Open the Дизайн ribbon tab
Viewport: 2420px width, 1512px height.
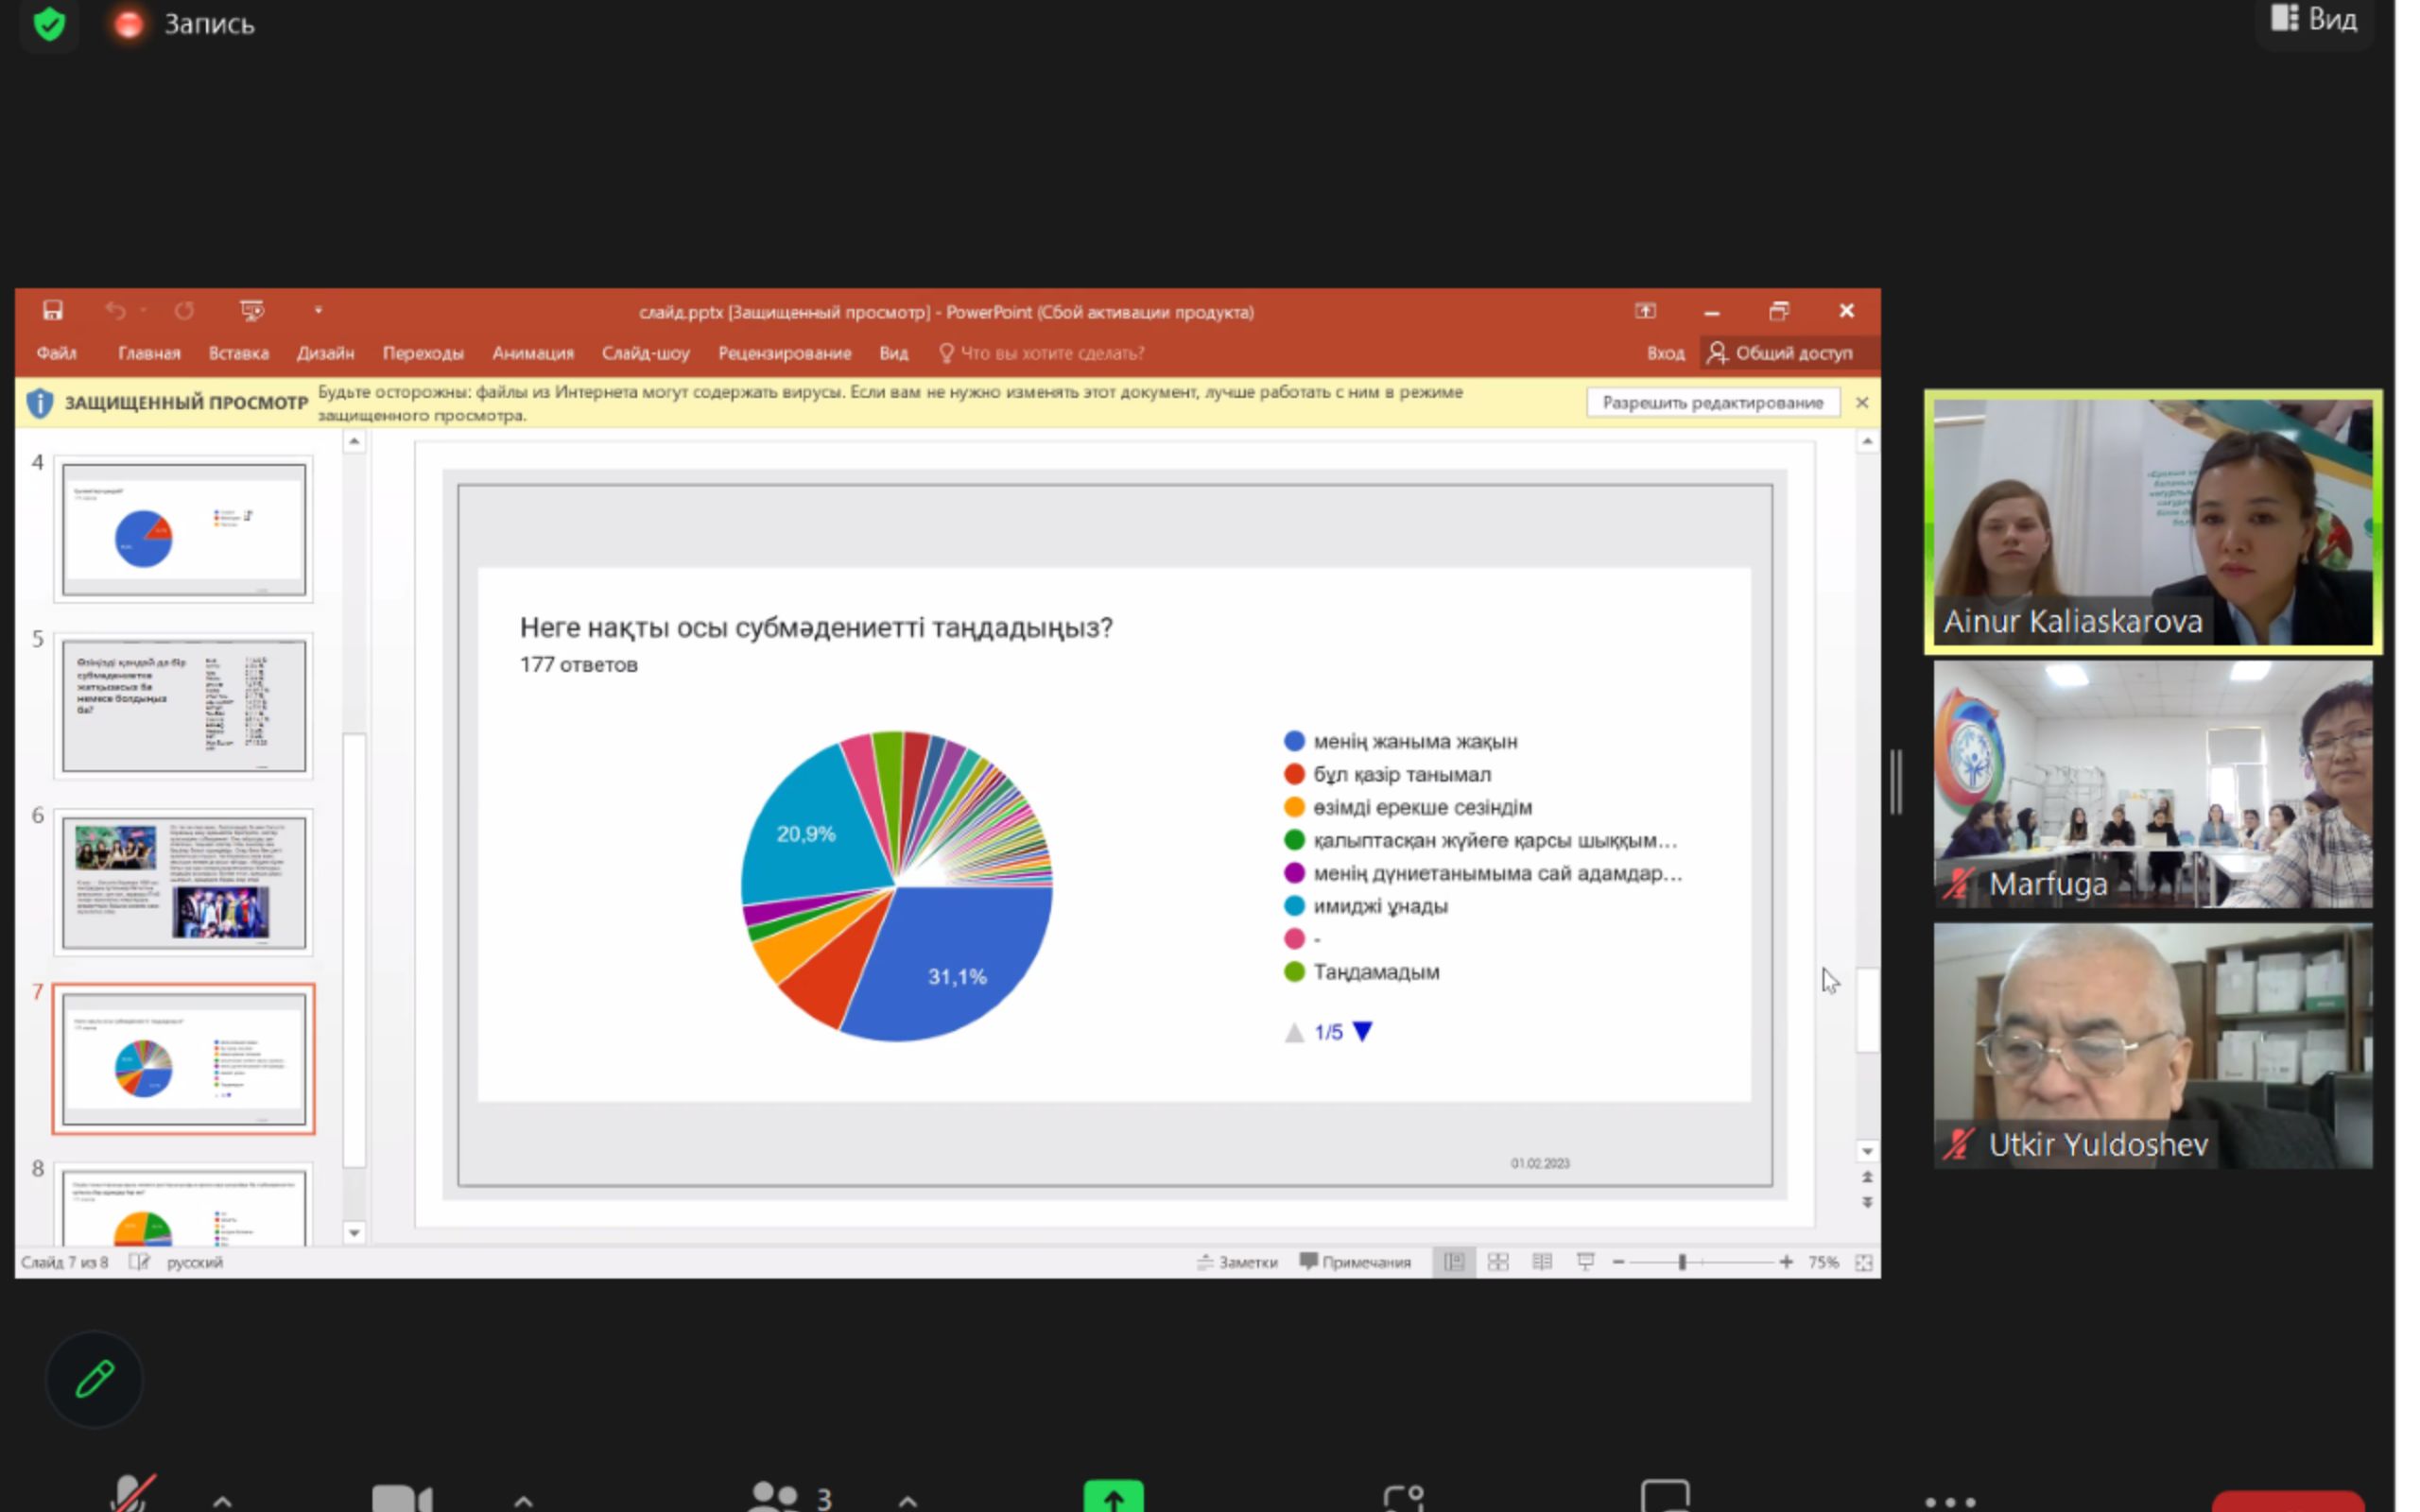(325, 353)
